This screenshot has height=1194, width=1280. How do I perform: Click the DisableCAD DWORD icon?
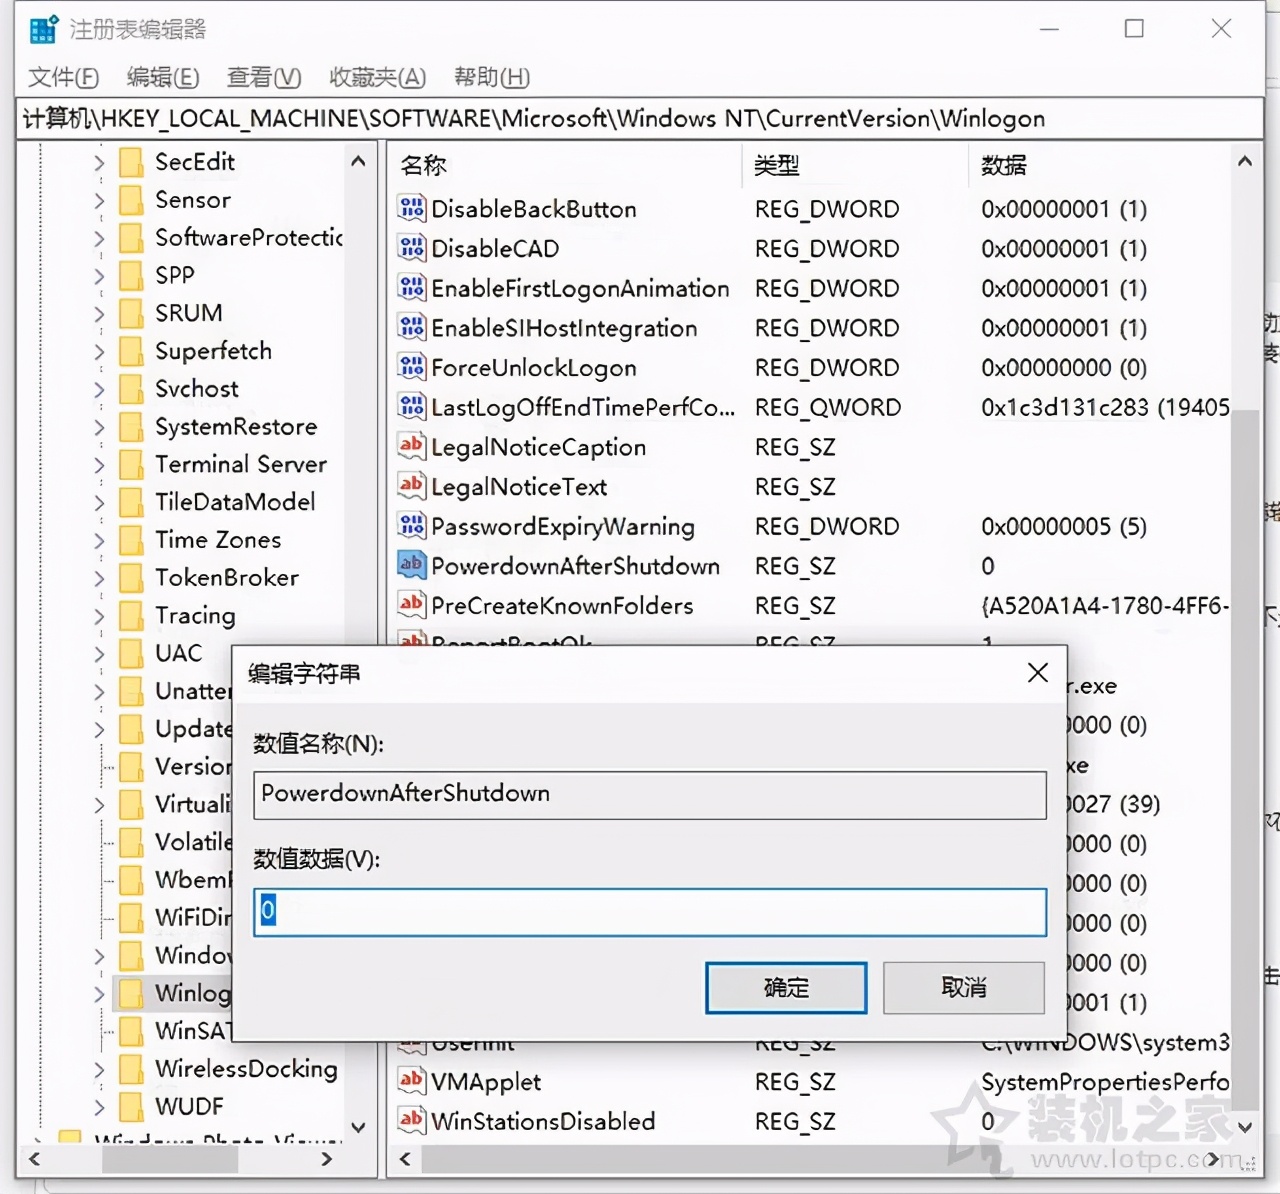click(x=411, y=248)
